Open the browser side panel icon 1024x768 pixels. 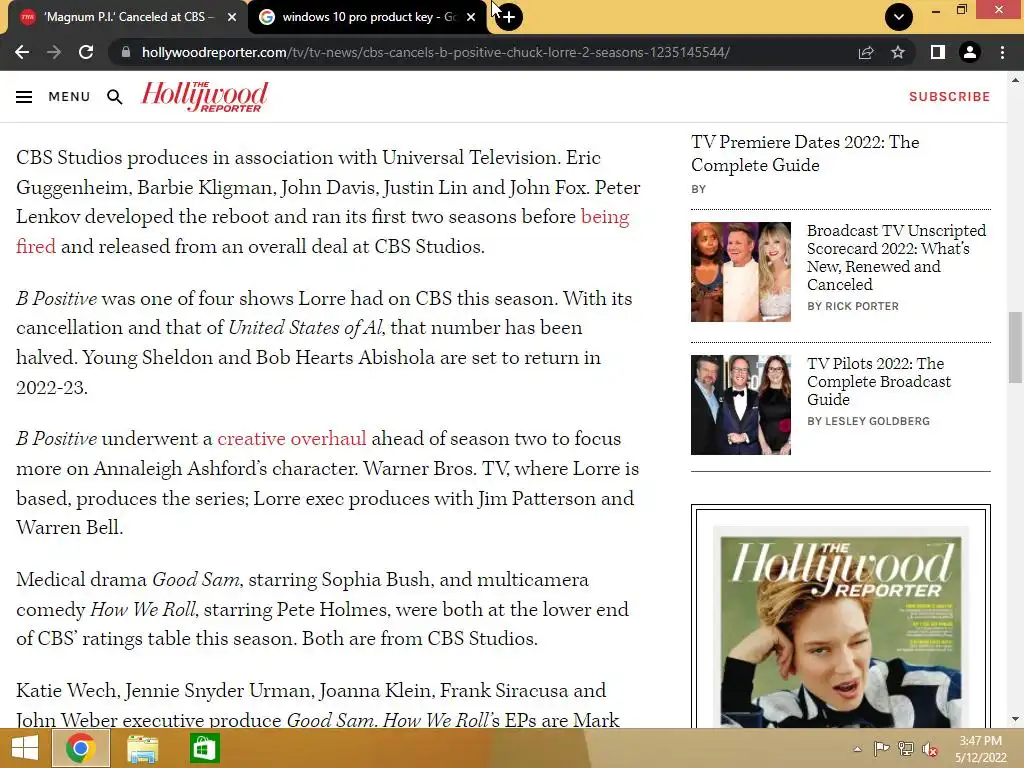tap(938, 52)
